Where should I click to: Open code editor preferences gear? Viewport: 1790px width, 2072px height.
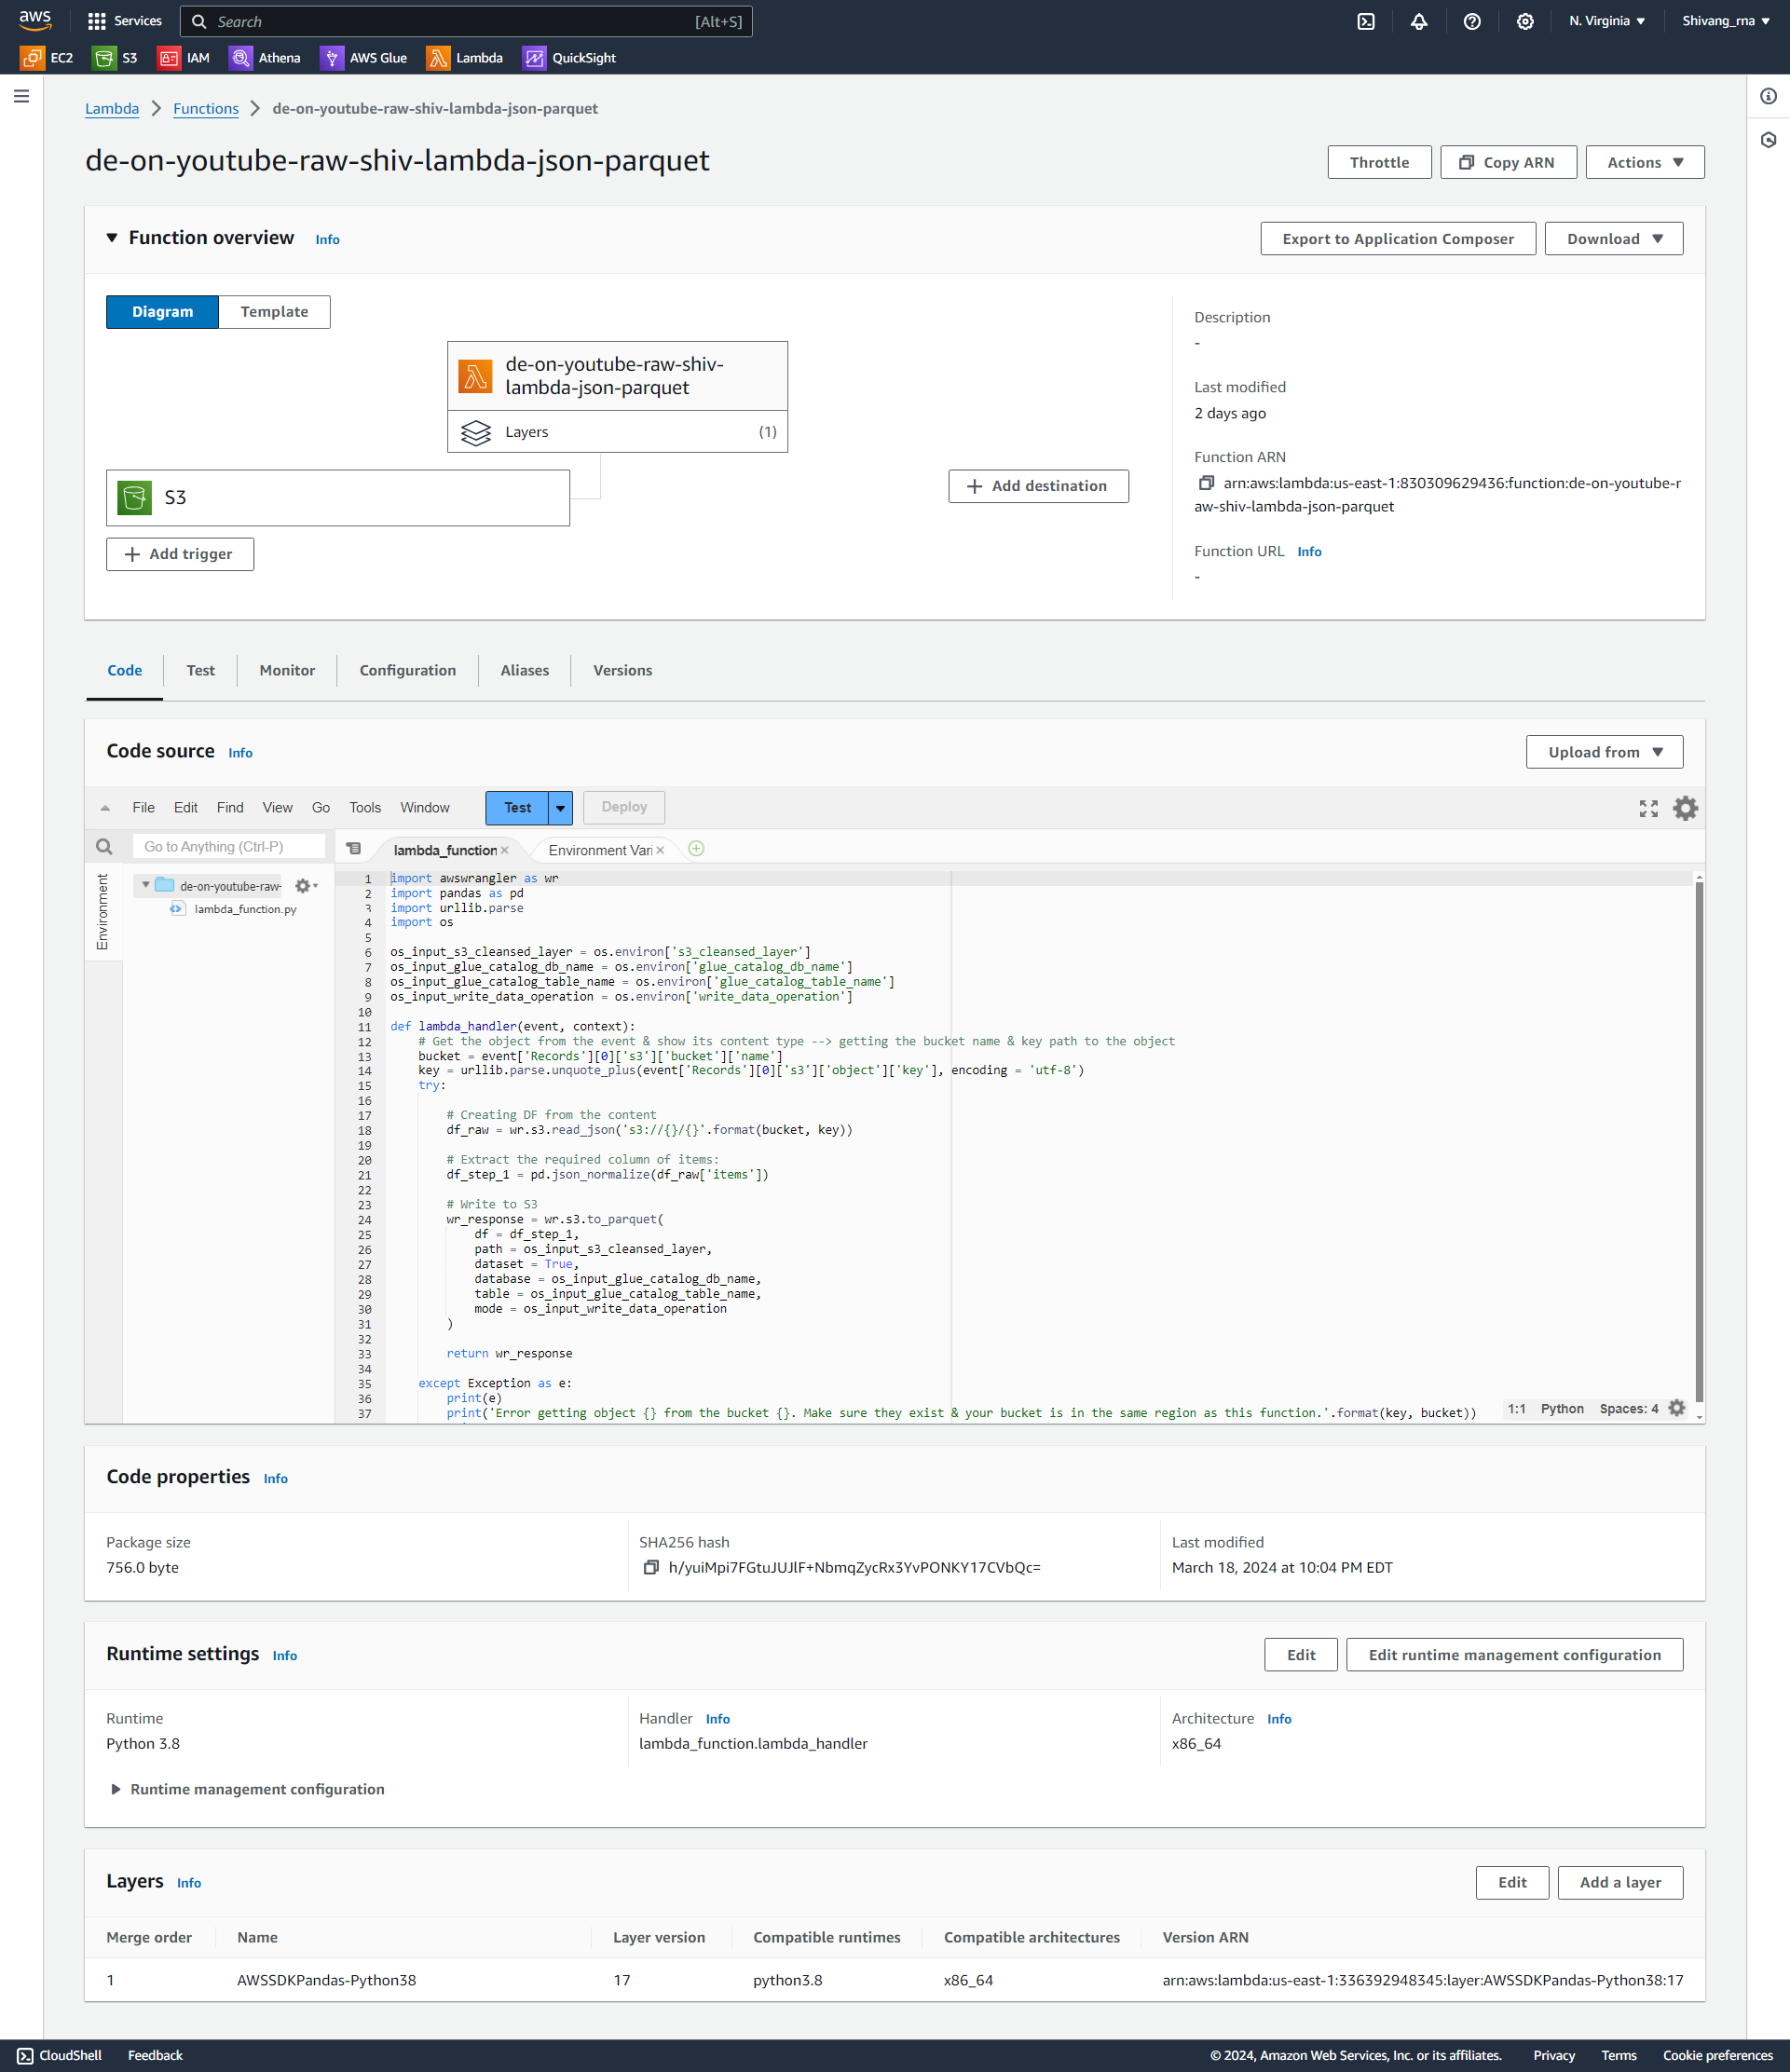(x=1685, y=808)
